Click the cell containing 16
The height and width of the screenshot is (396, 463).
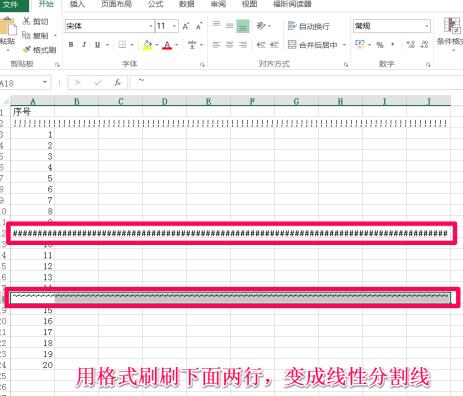point(32,321)
